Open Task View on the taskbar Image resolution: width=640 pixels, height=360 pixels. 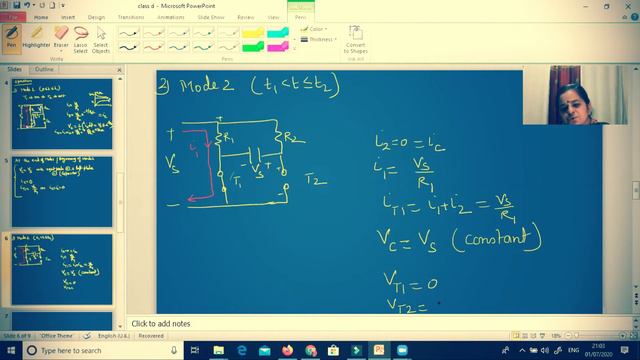tap(195, 350)
